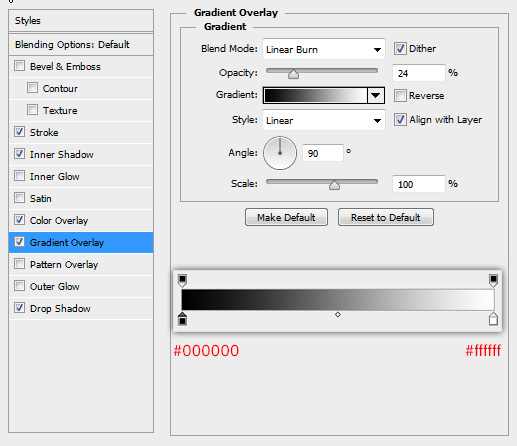Image resolution: width=517 pixels, height=446 pixels.
Task: Select the right opacity stop
Action: coord(493,280)
